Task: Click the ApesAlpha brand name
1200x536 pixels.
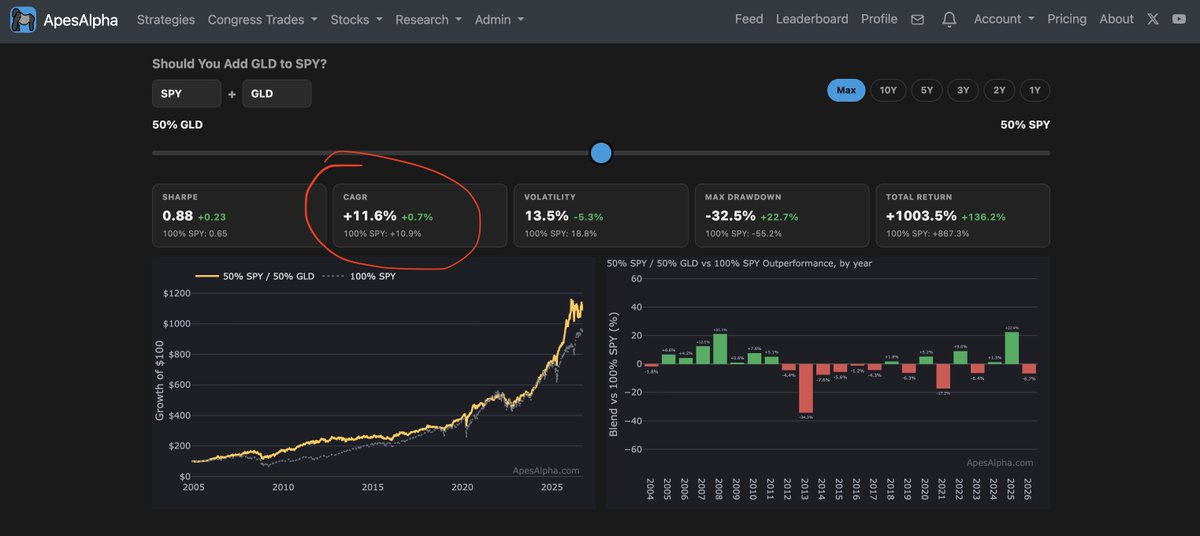Action: click(x=81, y=19)
